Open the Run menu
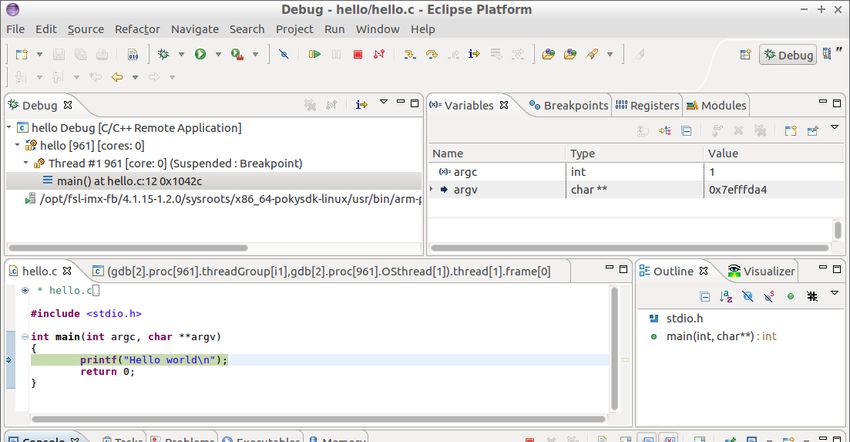850x442 pixels. point(334,29)
